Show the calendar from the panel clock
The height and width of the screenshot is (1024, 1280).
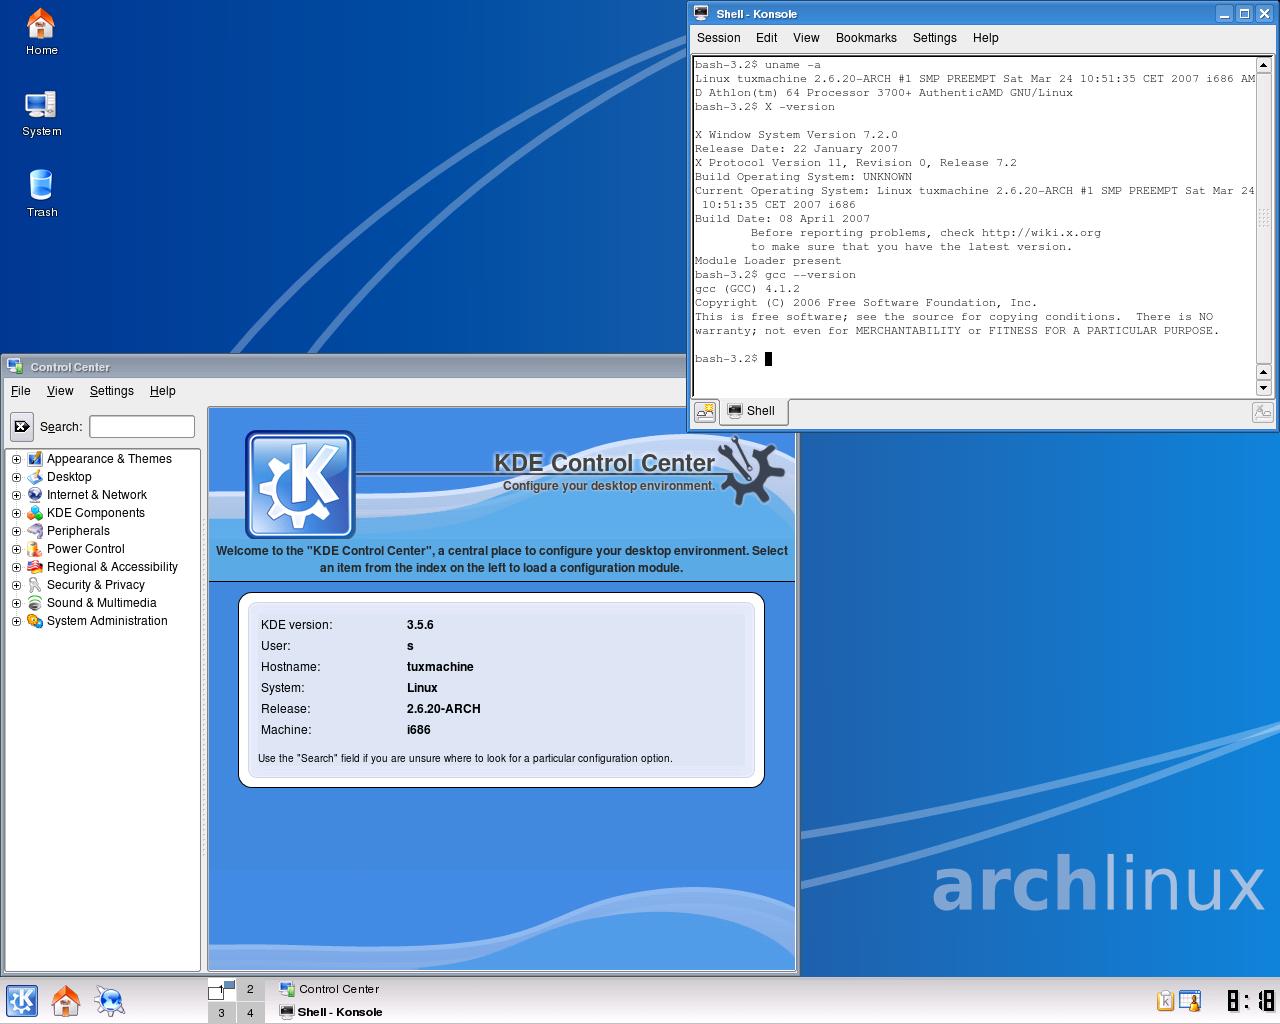(1250, 1000)
